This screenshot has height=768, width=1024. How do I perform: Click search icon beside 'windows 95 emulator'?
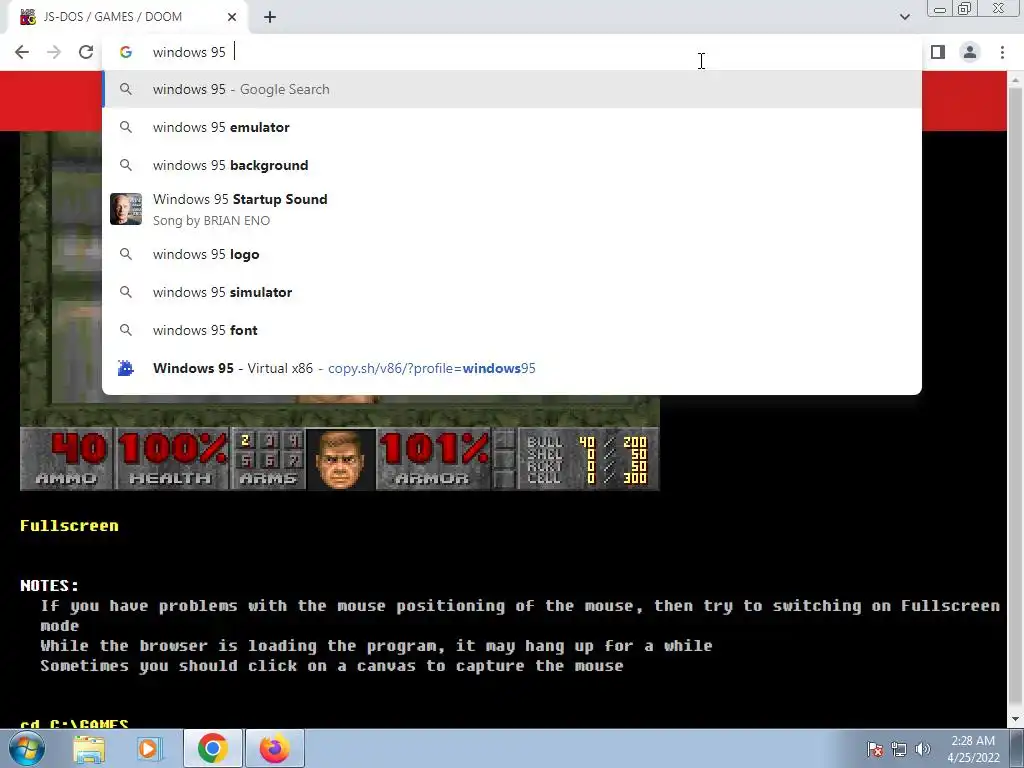pos(125,127)
